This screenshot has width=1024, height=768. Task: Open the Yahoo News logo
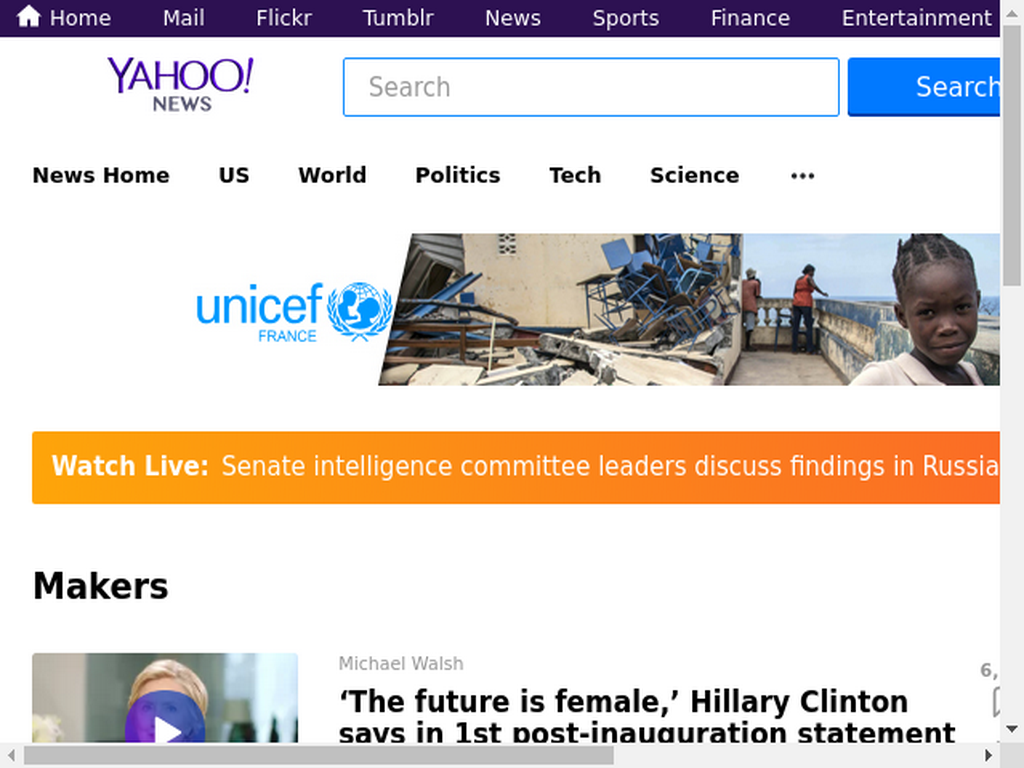coord(180,85)
